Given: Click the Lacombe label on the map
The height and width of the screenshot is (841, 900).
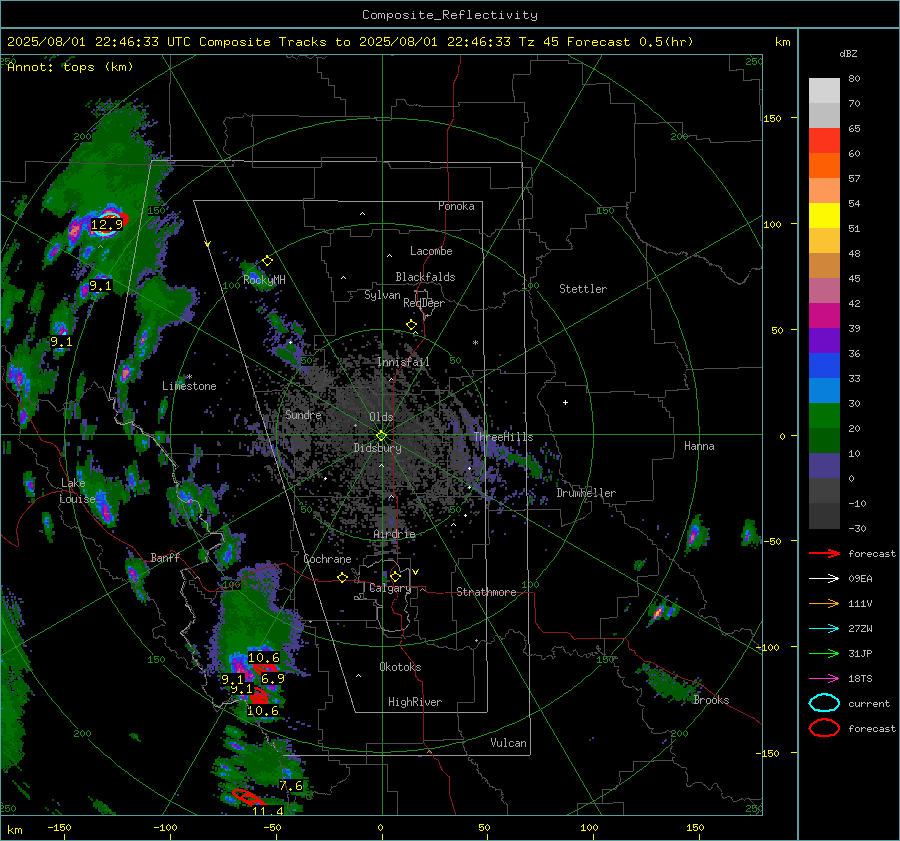Looking at the screenshot, I should (x=431, y=251).
